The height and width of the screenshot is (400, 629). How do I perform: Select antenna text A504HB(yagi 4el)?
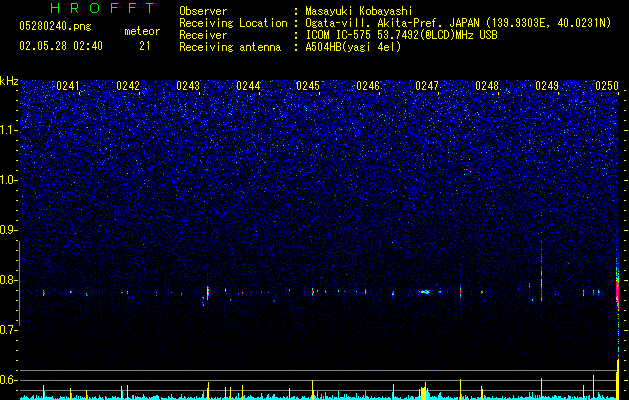click(x=353, y=47)
